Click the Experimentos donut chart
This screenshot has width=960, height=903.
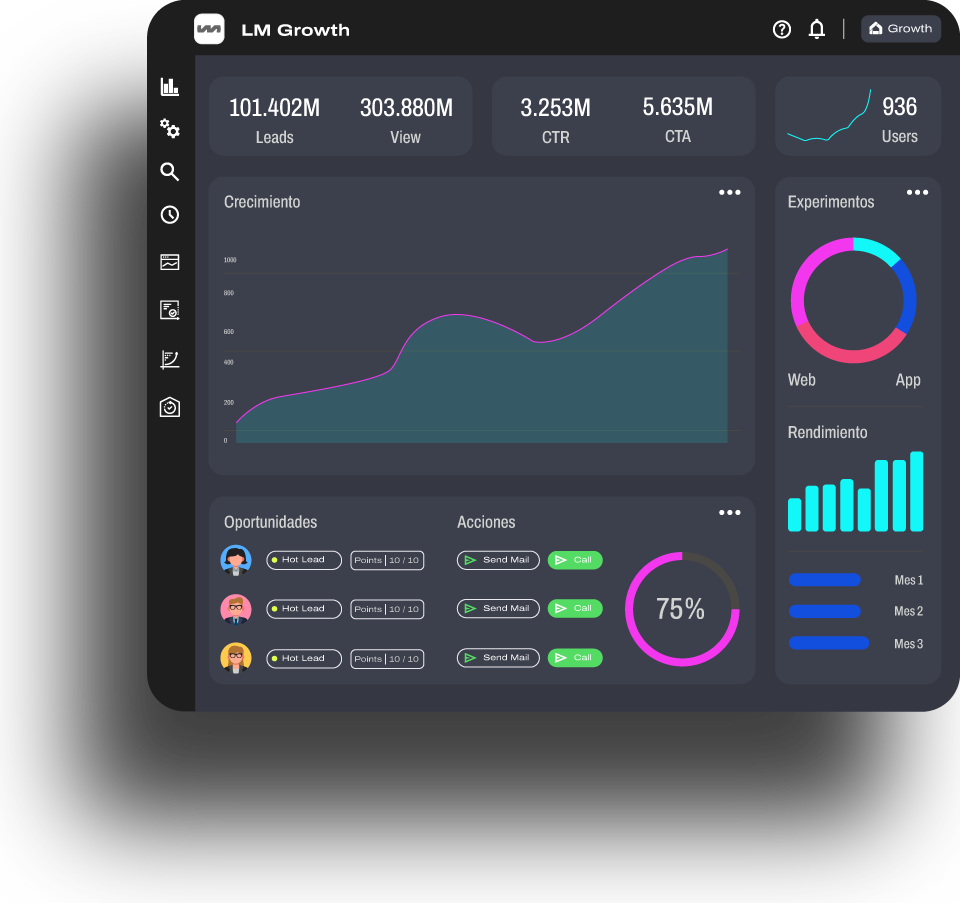click(x=853, y=300)
